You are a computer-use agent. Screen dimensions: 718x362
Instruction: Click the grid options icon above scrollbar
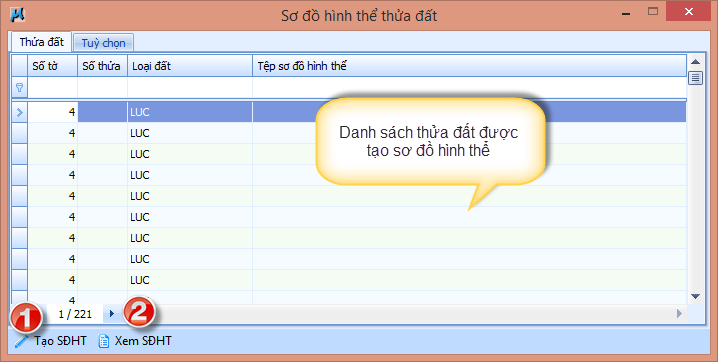coord(695,78)
